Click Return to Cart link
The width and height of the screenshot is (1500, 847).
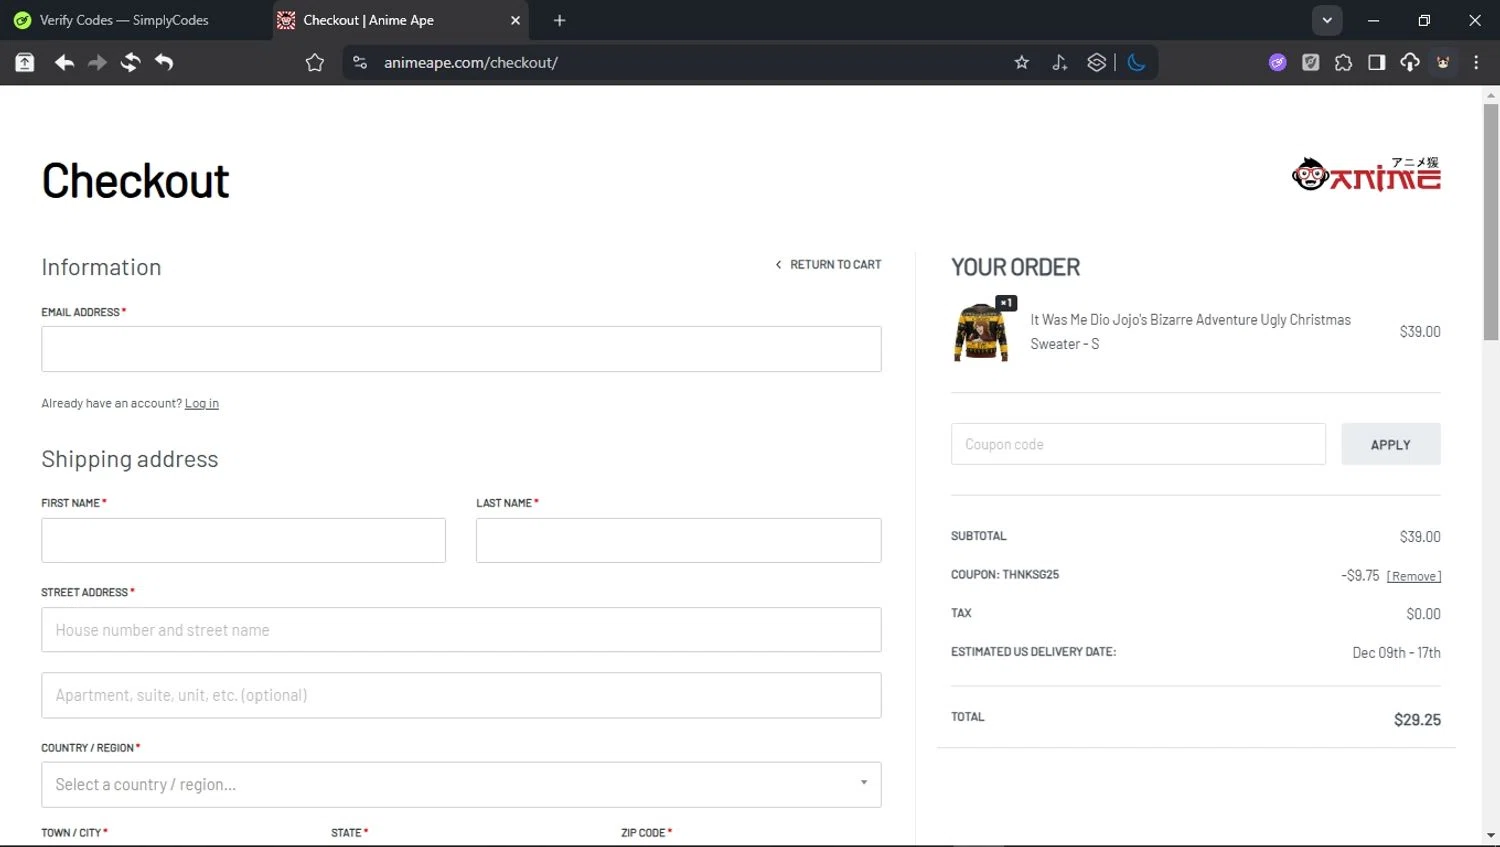click(x=829, y=264)
